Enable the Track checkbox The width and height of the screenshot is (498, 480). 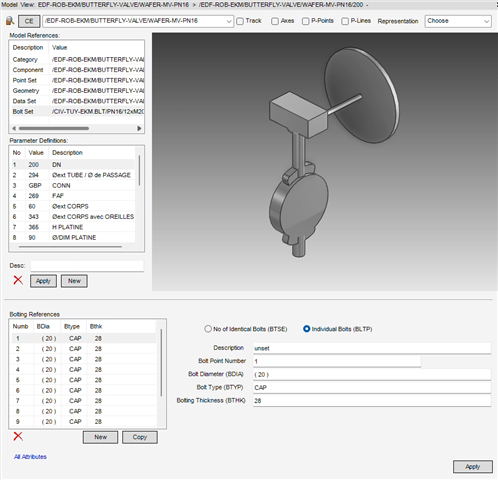(240, 21)
